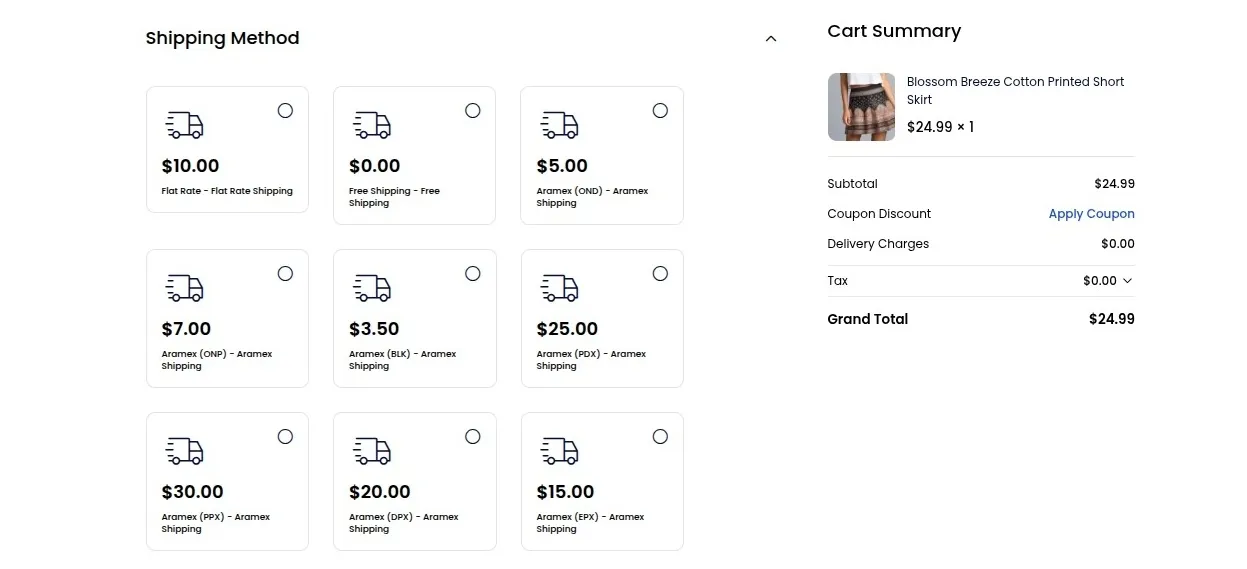Choose the $0.00 Free Shipping radio button
This screenshot has width=1247, height=569.
473,111
